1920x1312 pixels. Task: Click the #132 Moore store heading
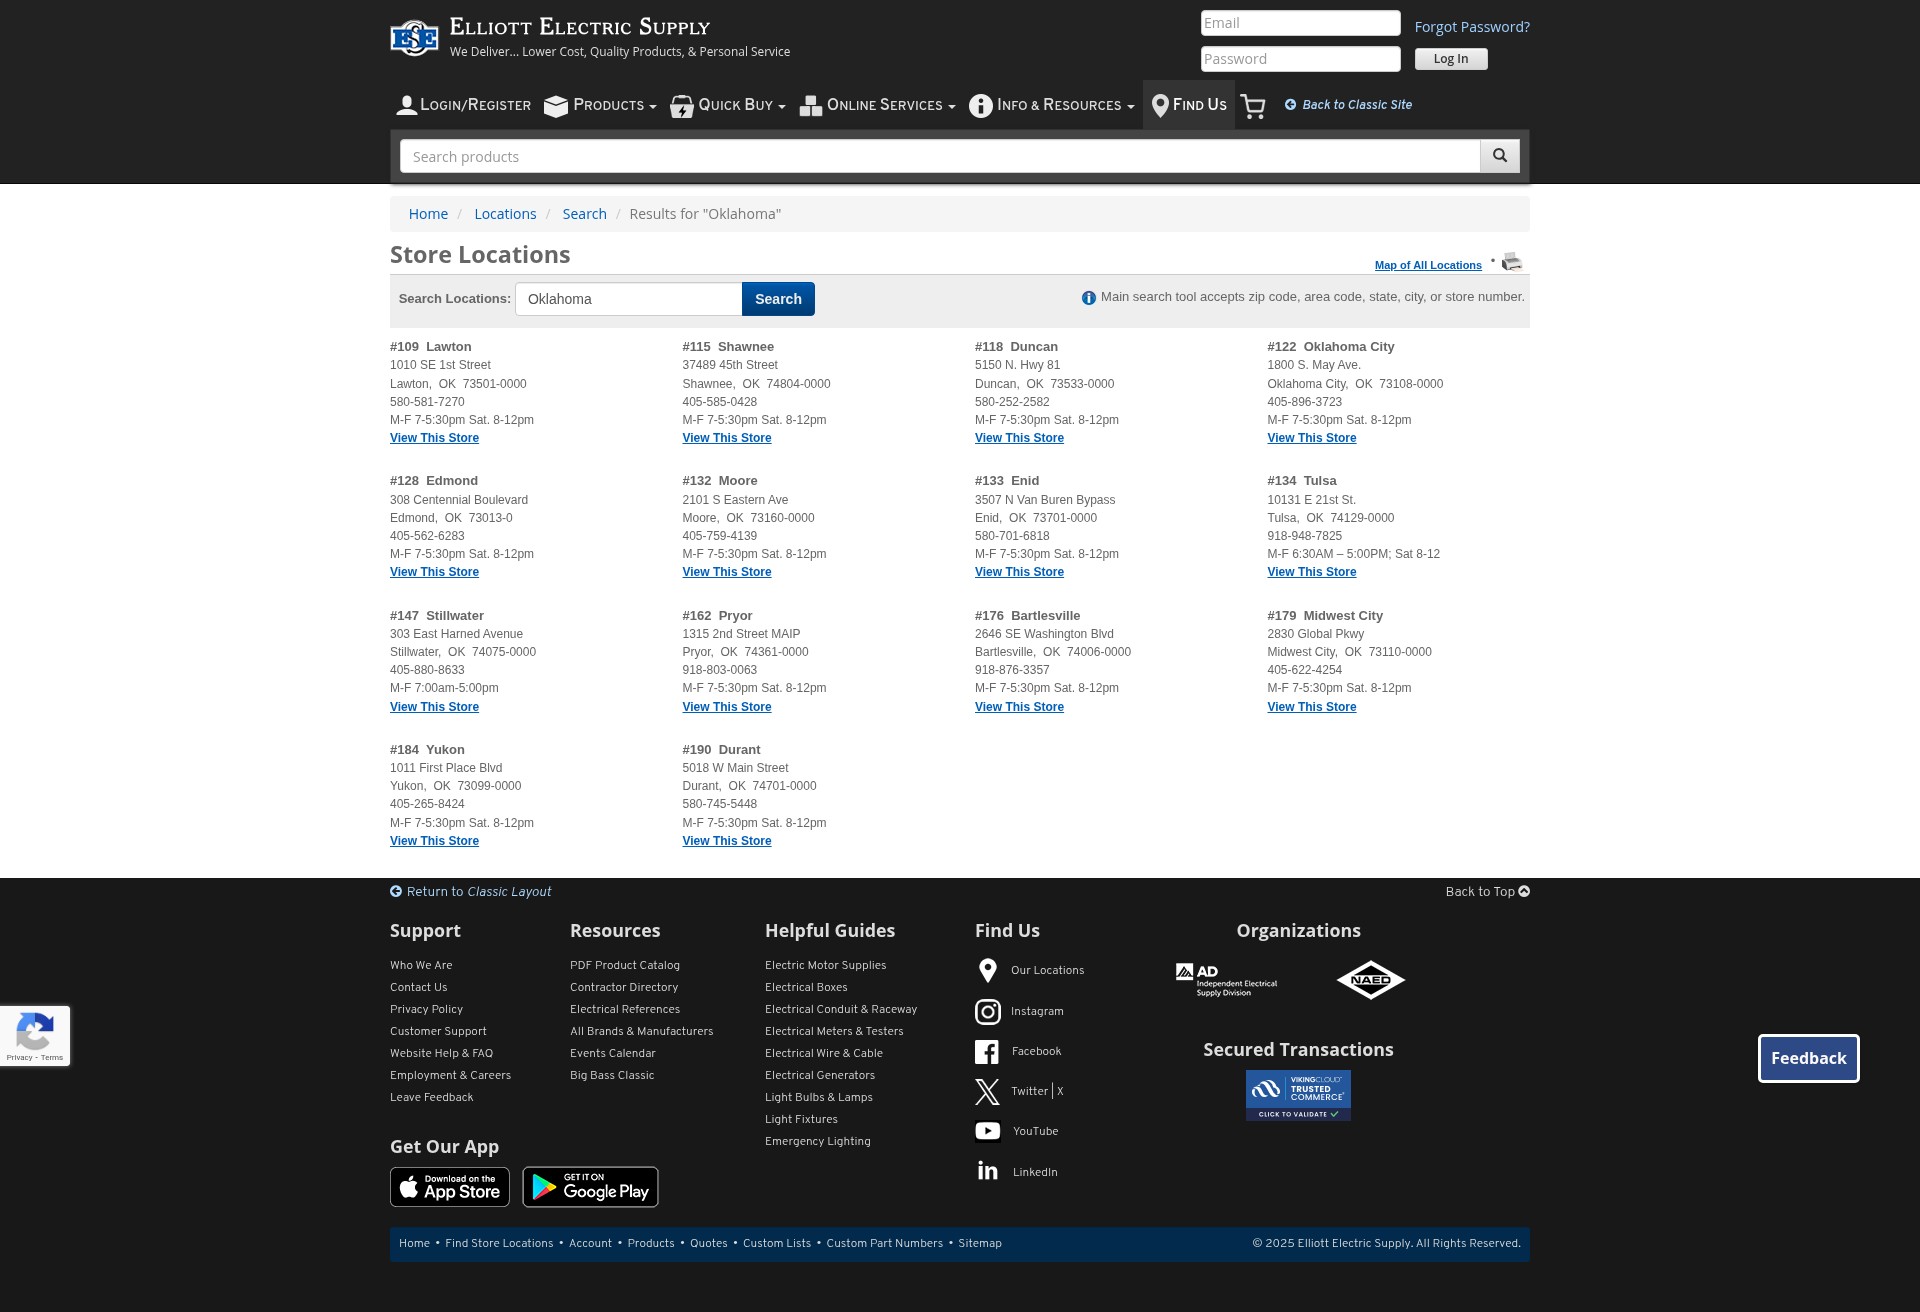click(720, 481)
